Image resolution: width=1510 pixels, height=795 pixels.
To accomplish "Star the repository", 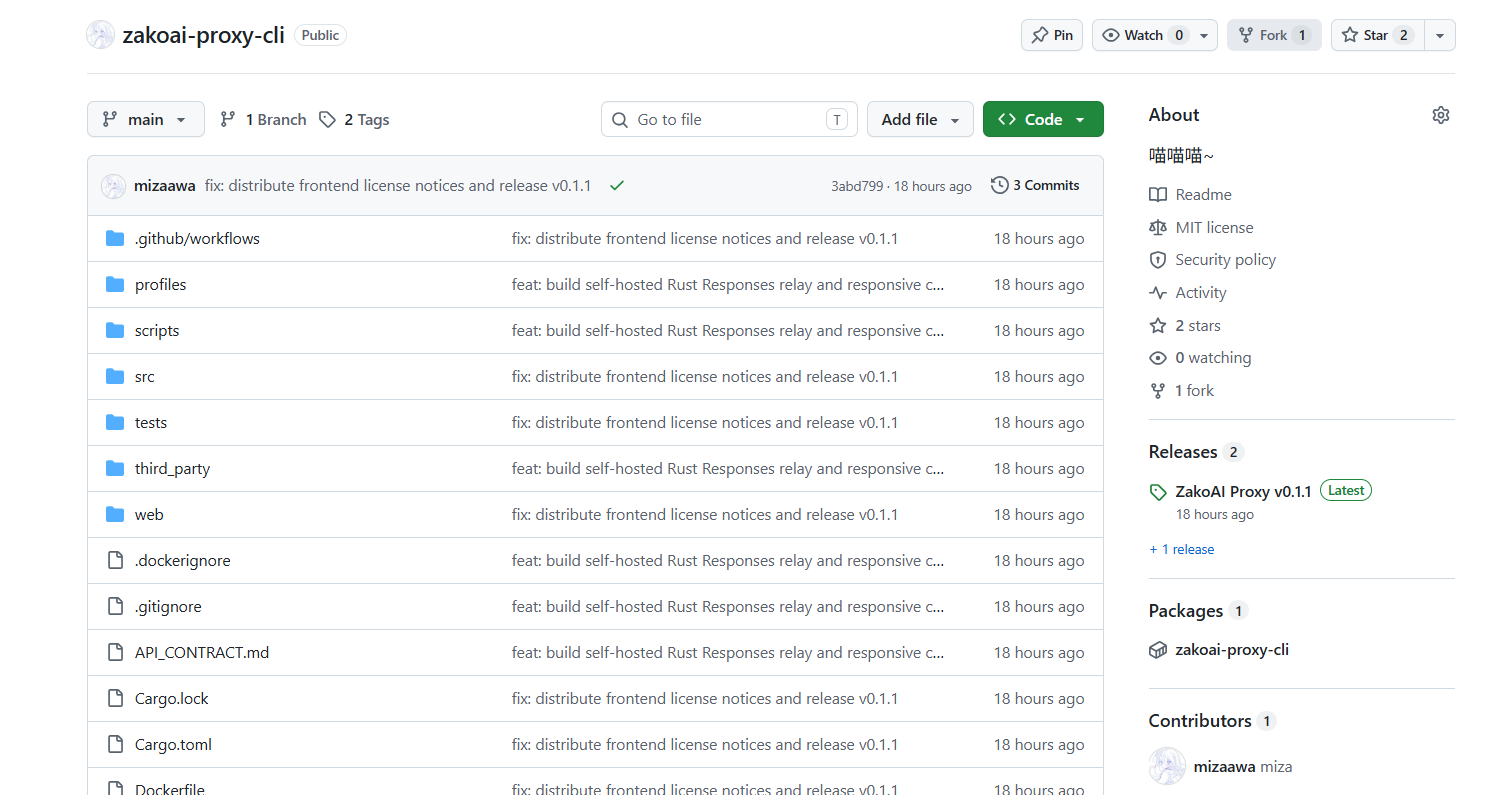I will click(x=1377, y=35).
